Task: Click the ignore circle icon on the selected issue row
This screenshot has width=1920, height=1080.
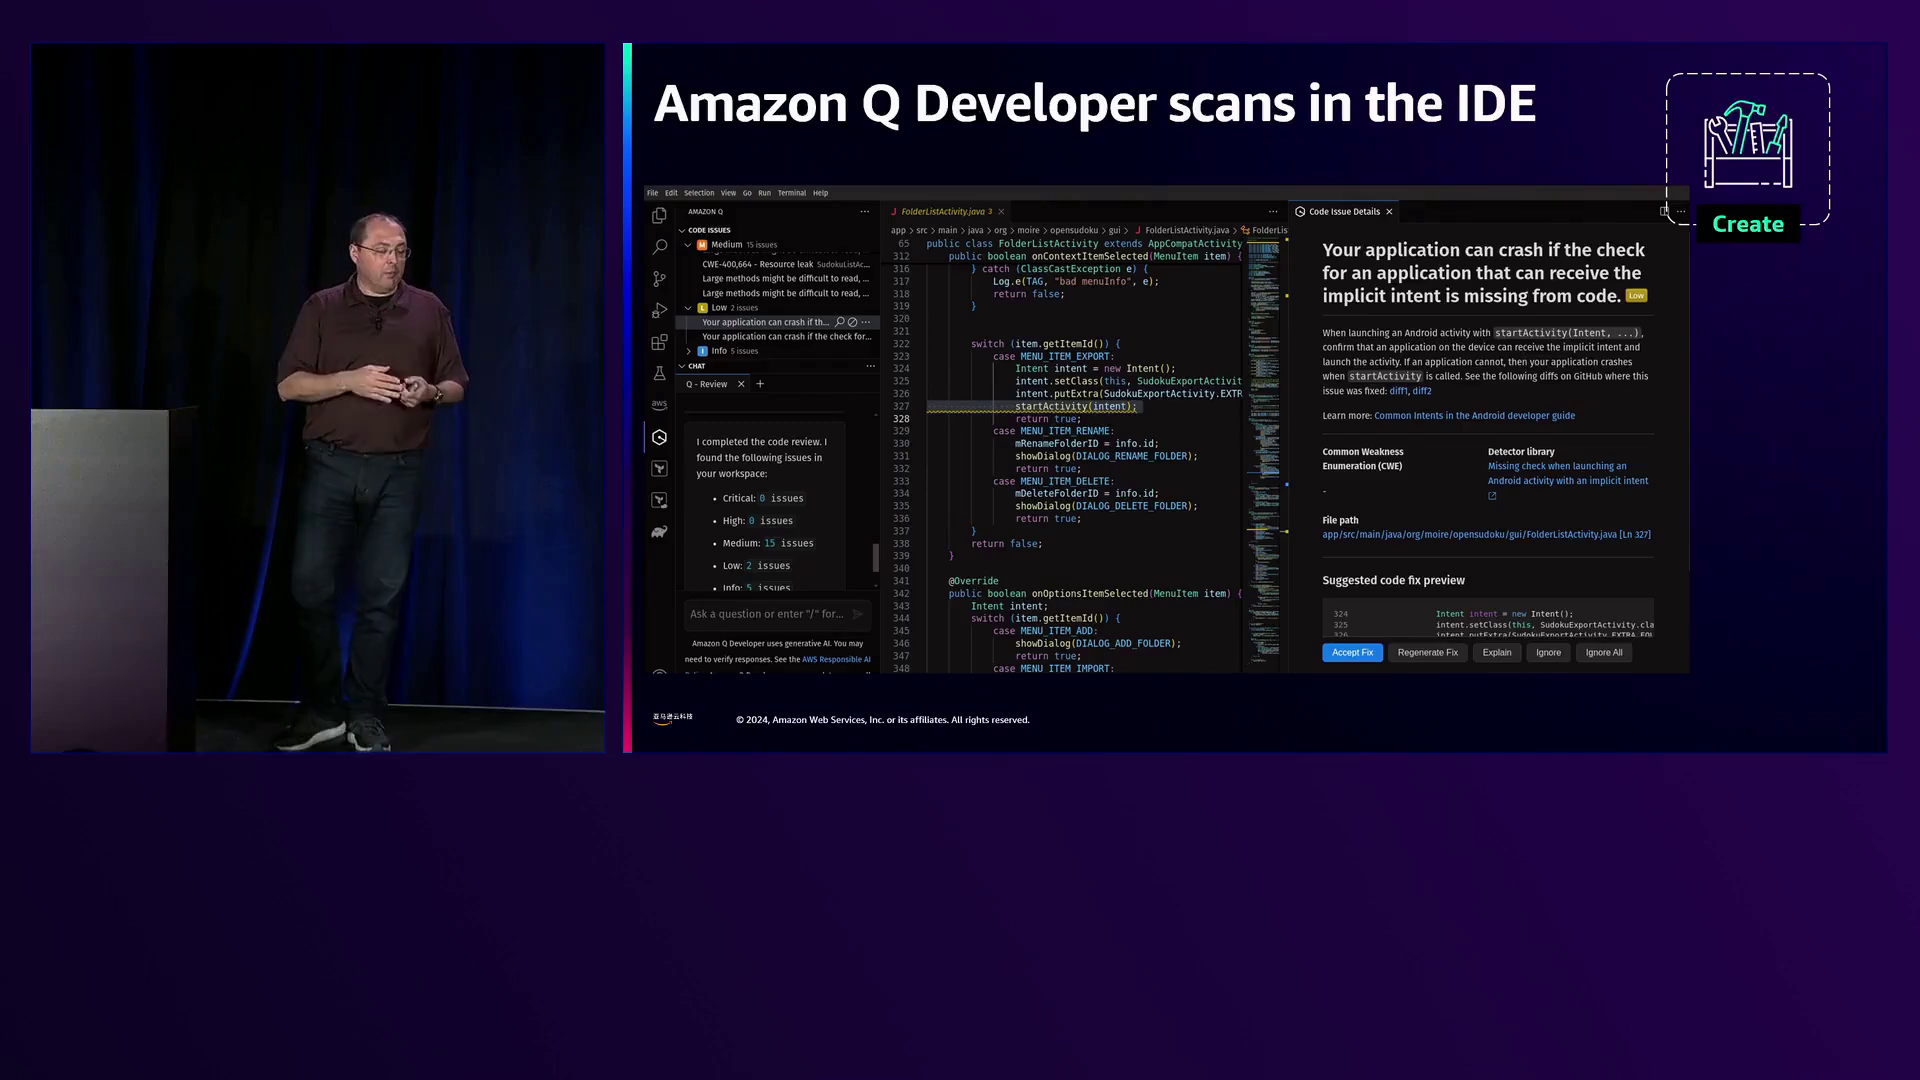Action: point(853,322)
